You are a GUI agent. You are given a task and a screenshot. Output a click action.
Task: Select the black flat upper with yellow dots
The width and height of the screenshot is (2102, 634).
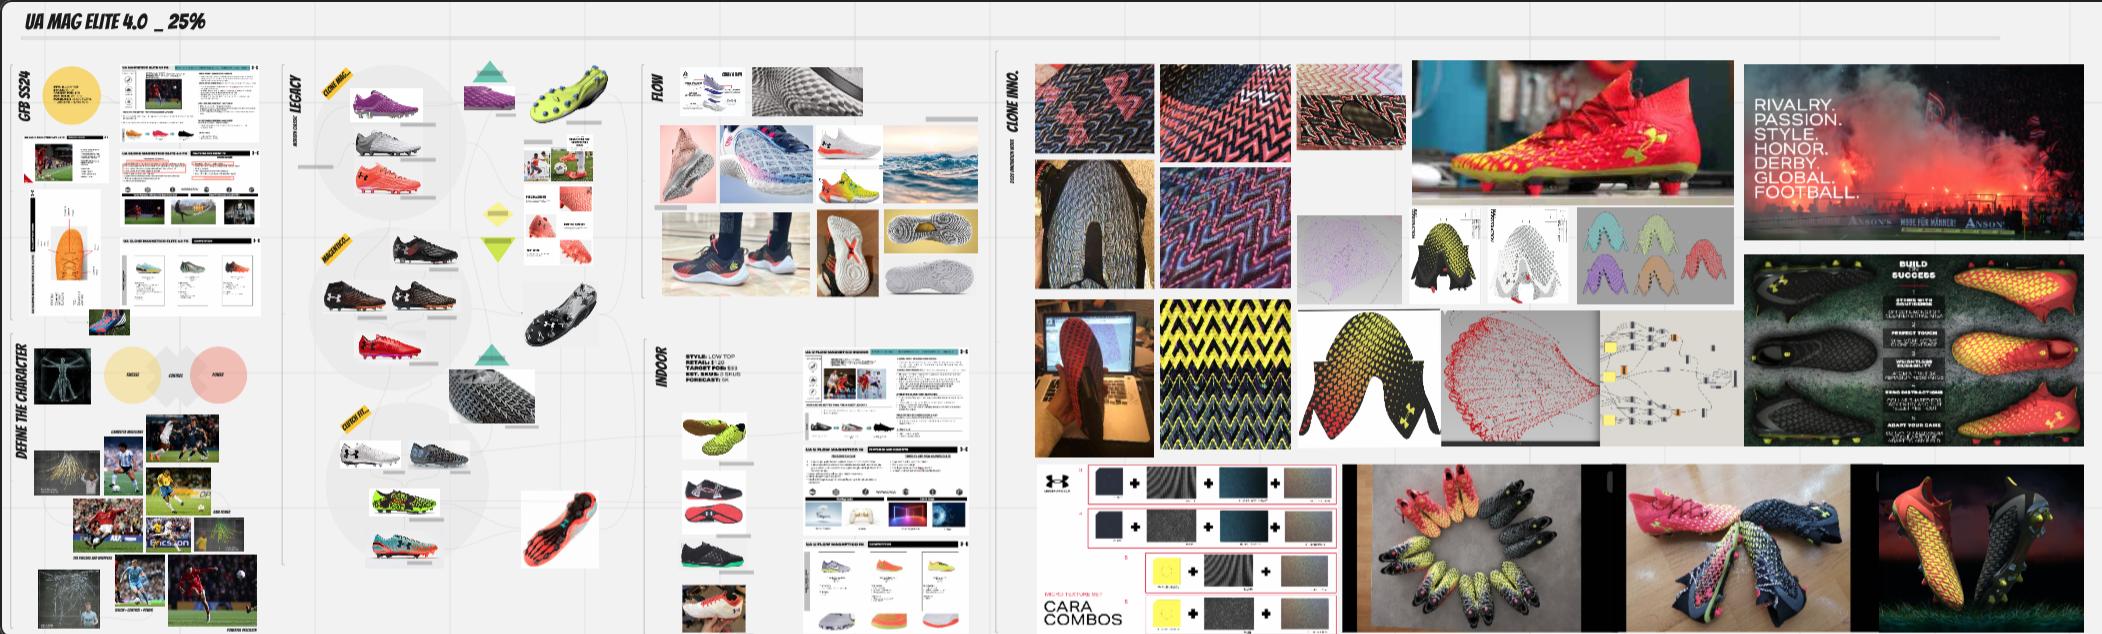click(x=1445, y=256)
